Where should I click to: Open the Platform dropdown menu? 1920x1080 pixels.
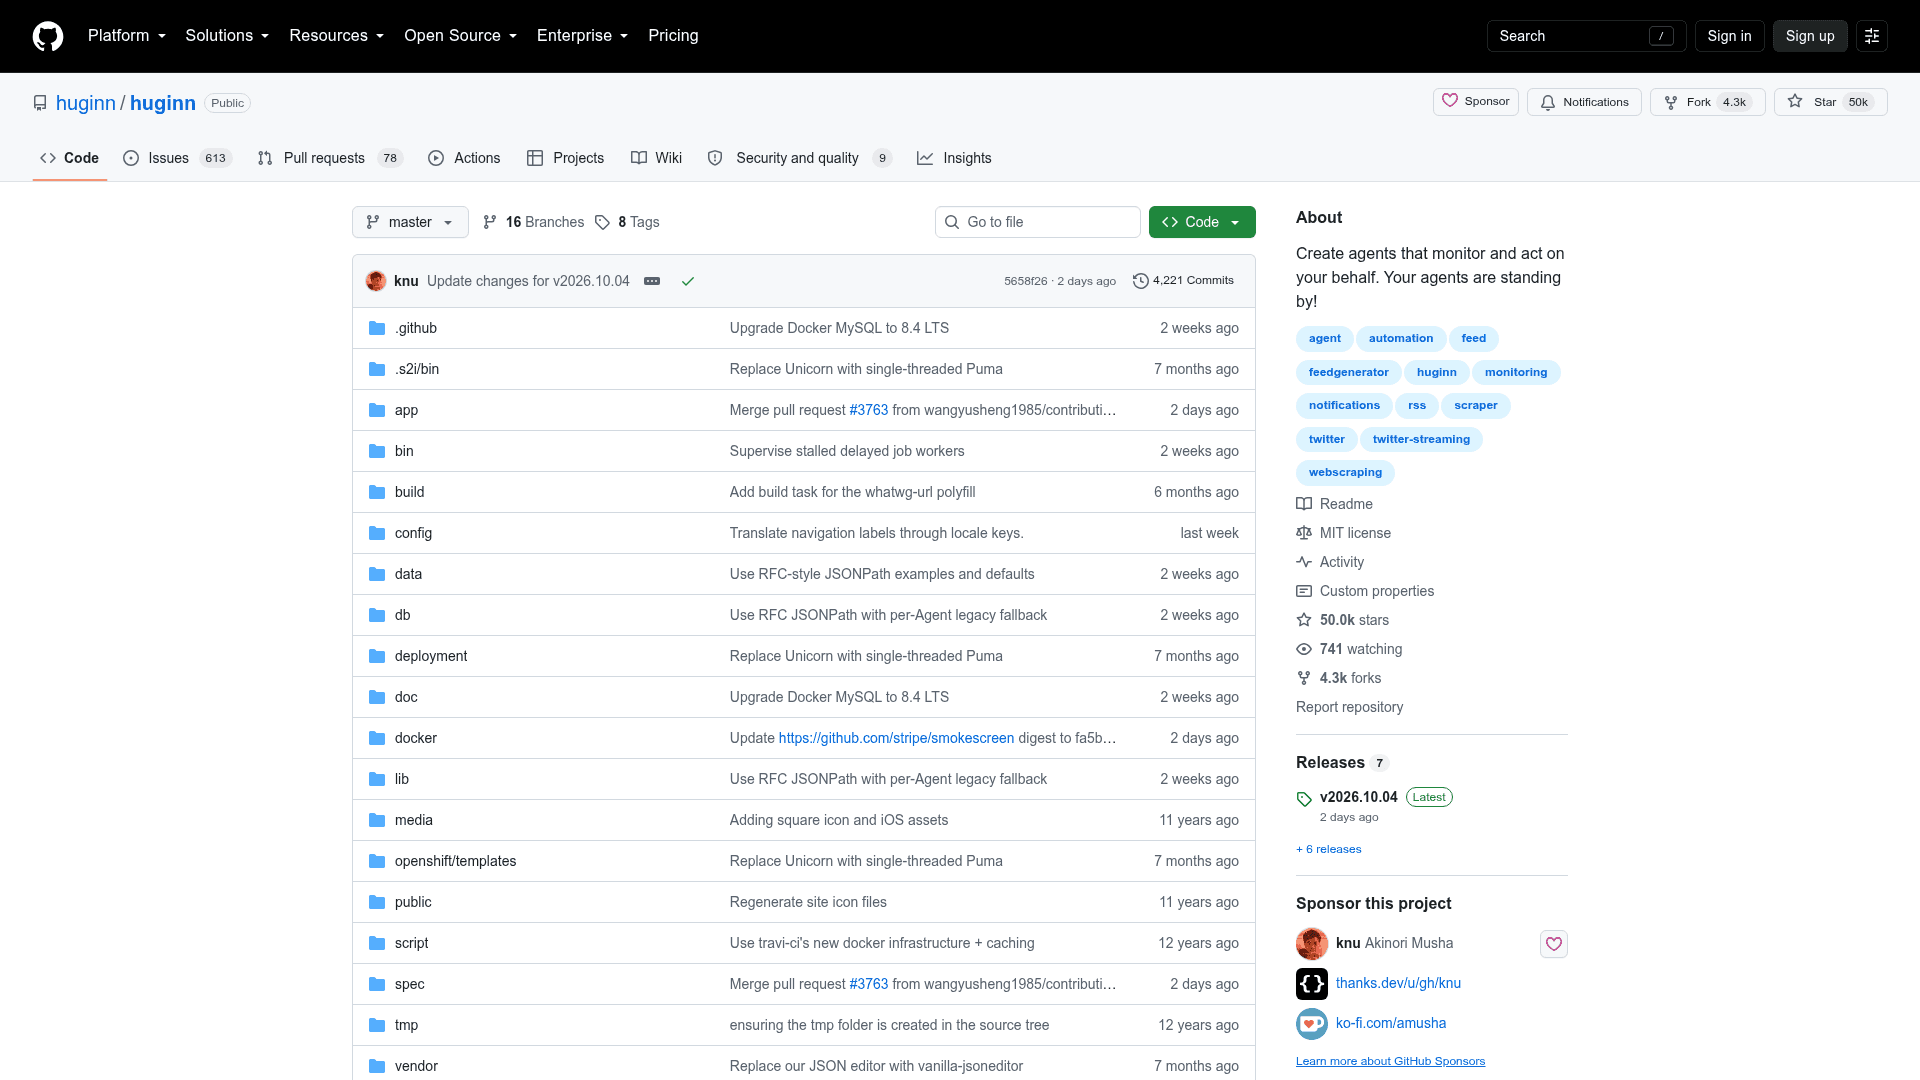pyautogui.click(x=126, y=36)
